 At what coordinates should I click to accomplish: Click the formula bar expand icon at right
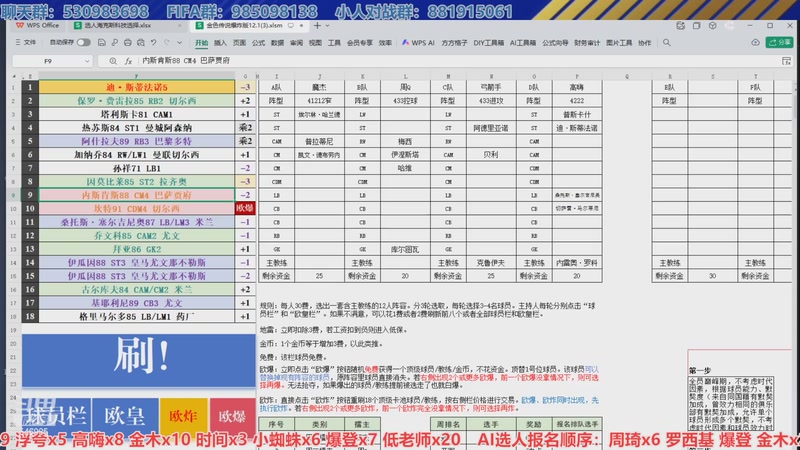(786, 61)
